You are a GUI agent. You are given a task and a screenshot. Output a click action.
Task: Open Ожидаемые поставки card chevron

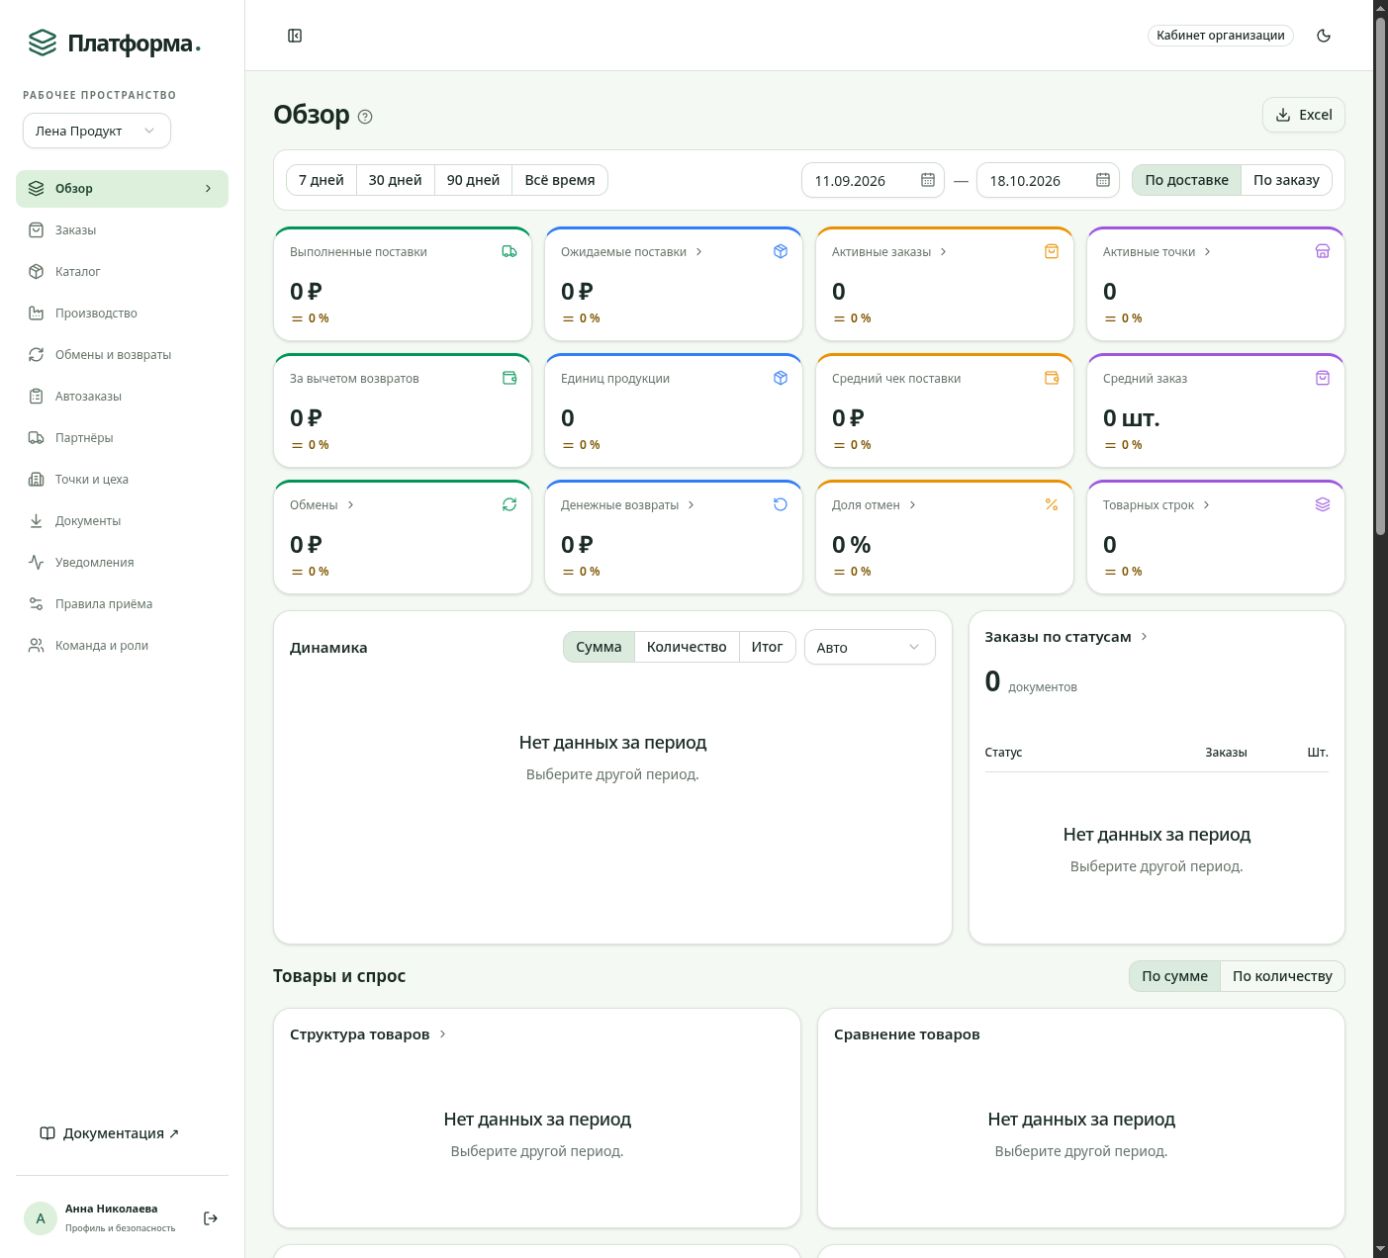[x=698, y=252]
